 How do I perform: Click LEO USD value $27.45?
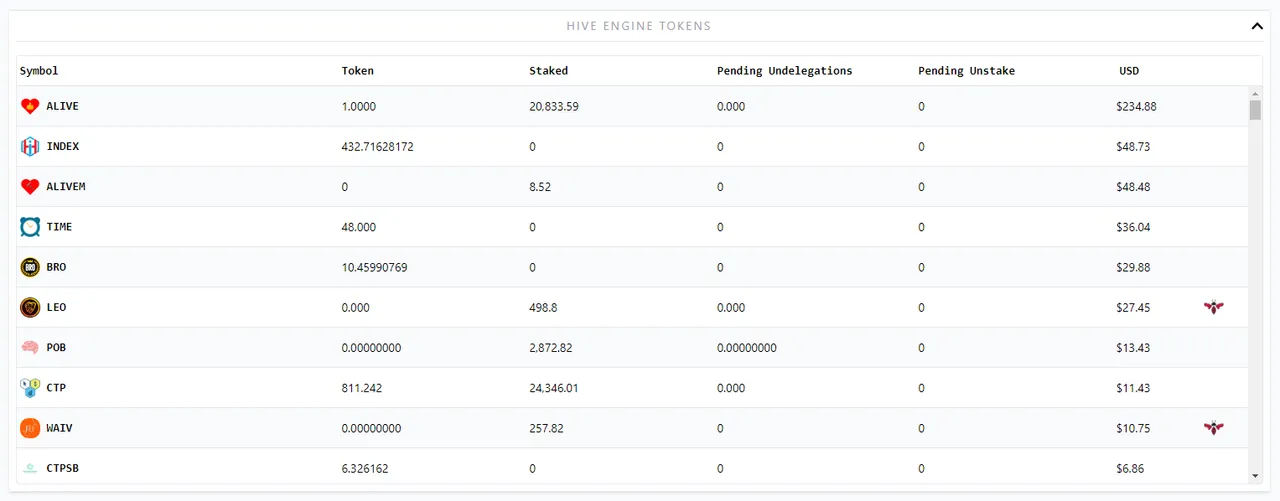(x=1134, y=307)
